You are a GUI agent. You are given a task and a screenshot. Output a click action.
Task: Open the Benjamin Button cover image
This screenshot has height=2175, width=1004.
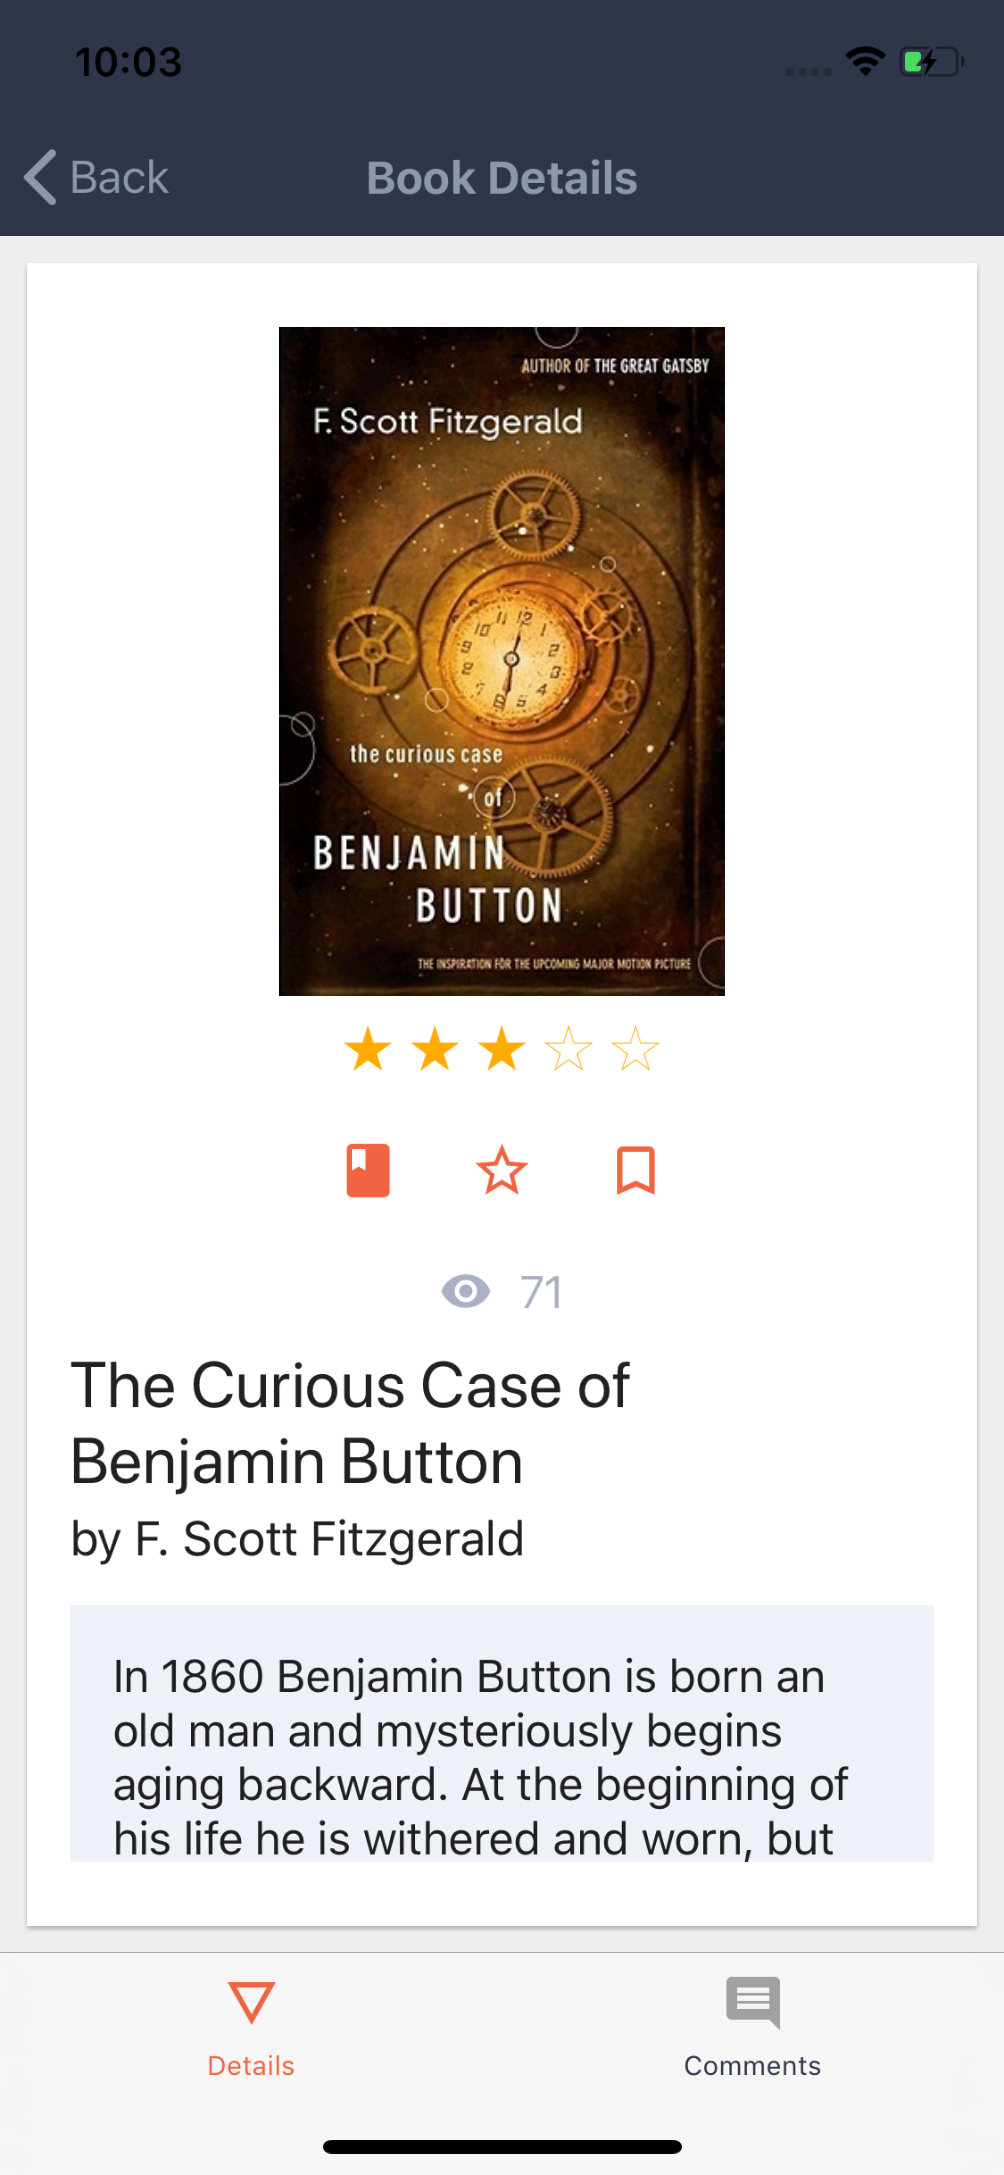click(x=502, y=661)
